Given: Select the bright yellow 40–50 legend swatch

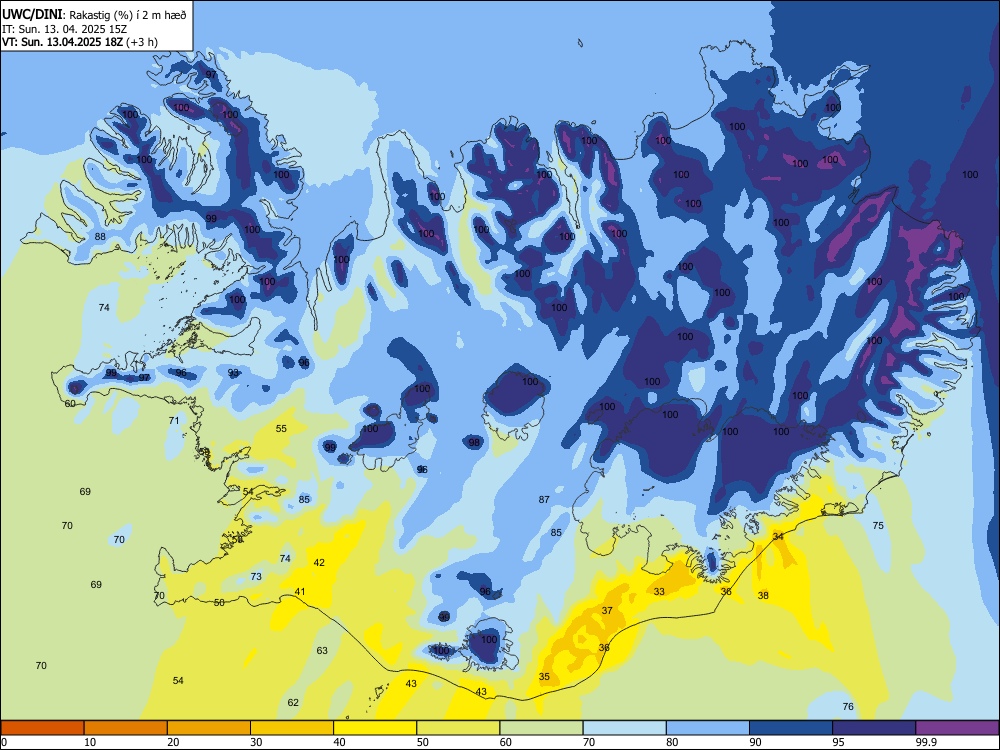Looking at the screenshot, I should coord(375,728).
